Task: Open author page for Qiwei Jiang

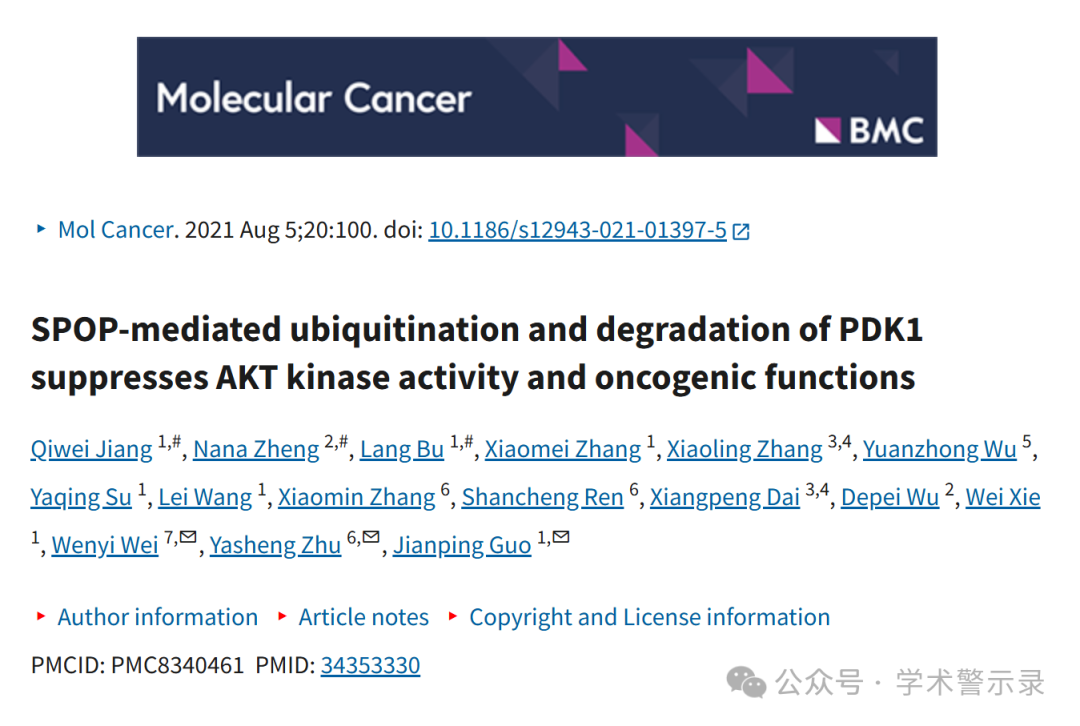Action: point(92,449)
